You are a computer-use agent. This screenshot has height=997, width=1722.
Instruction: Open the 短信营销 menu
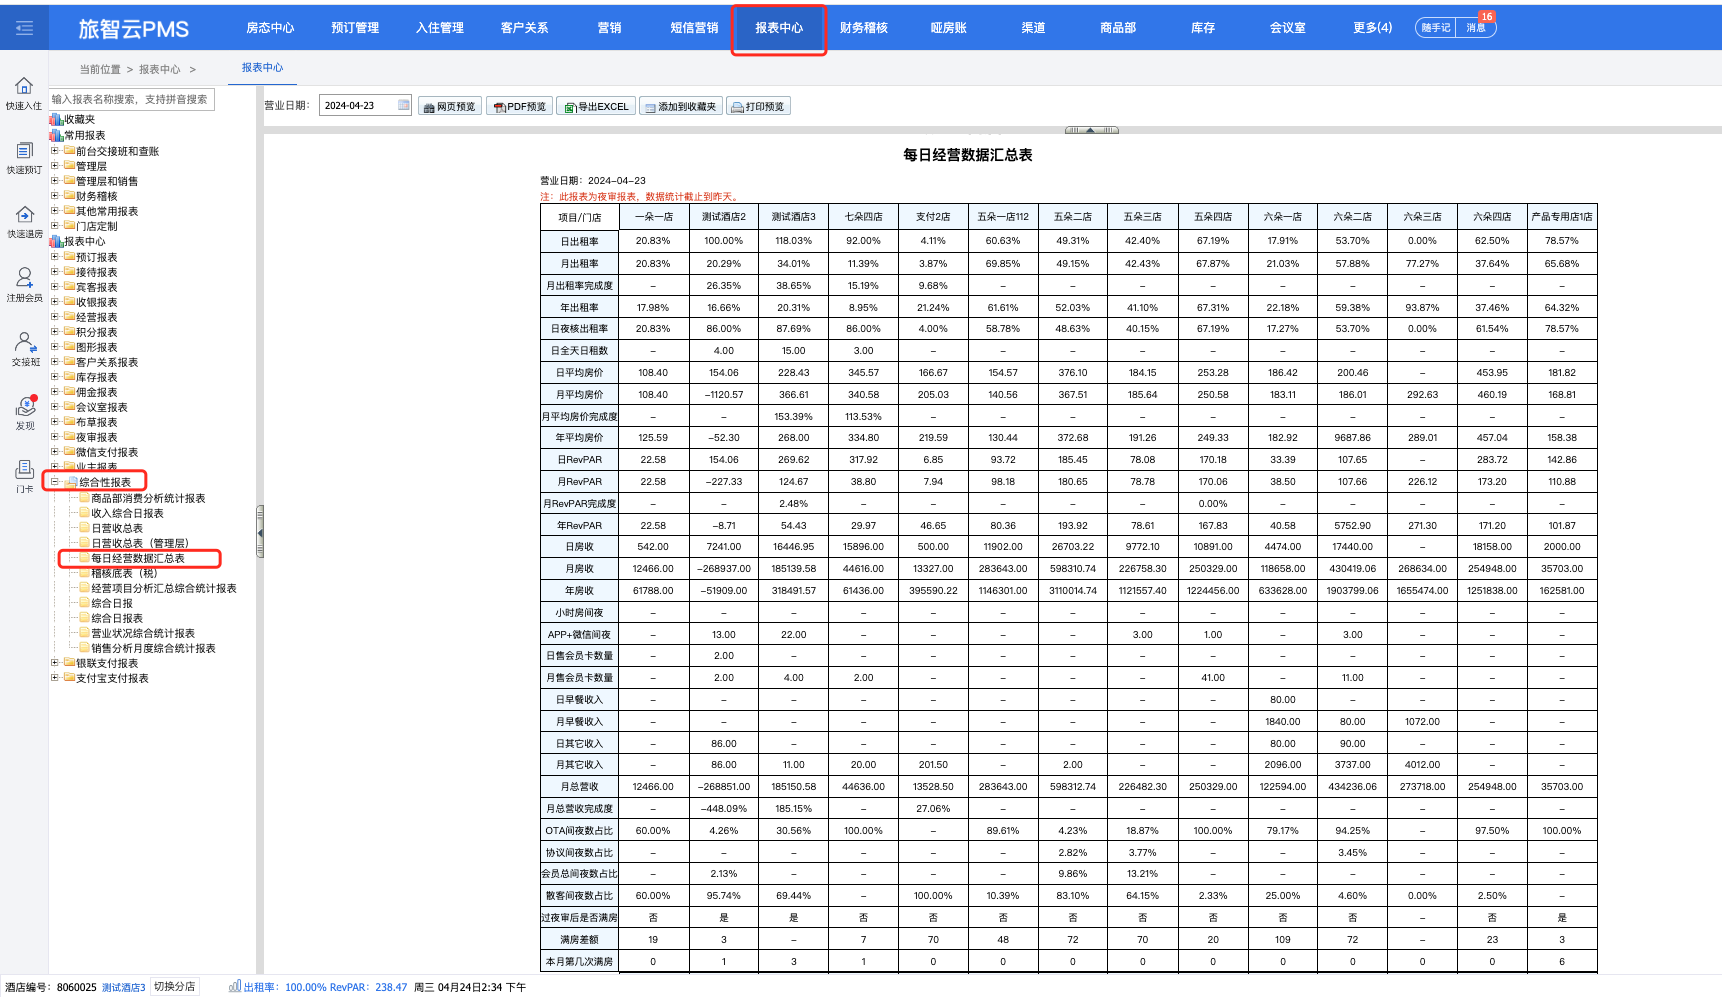coord(694,28)
